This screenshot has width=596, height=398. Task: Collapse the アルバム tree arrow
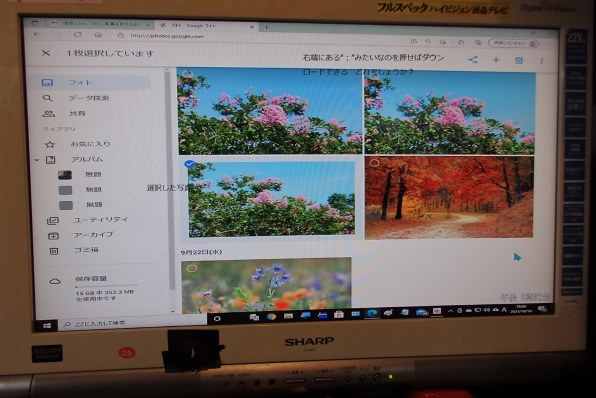[36, 160]
